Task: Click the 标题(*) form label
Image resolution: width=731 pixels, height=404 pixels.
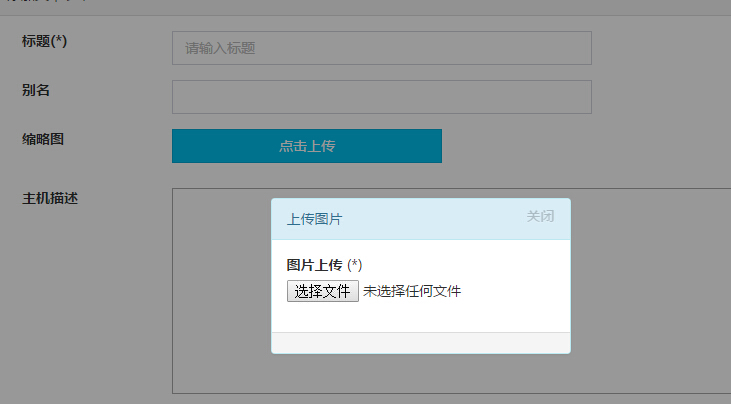Action: (x=44, y=41)
